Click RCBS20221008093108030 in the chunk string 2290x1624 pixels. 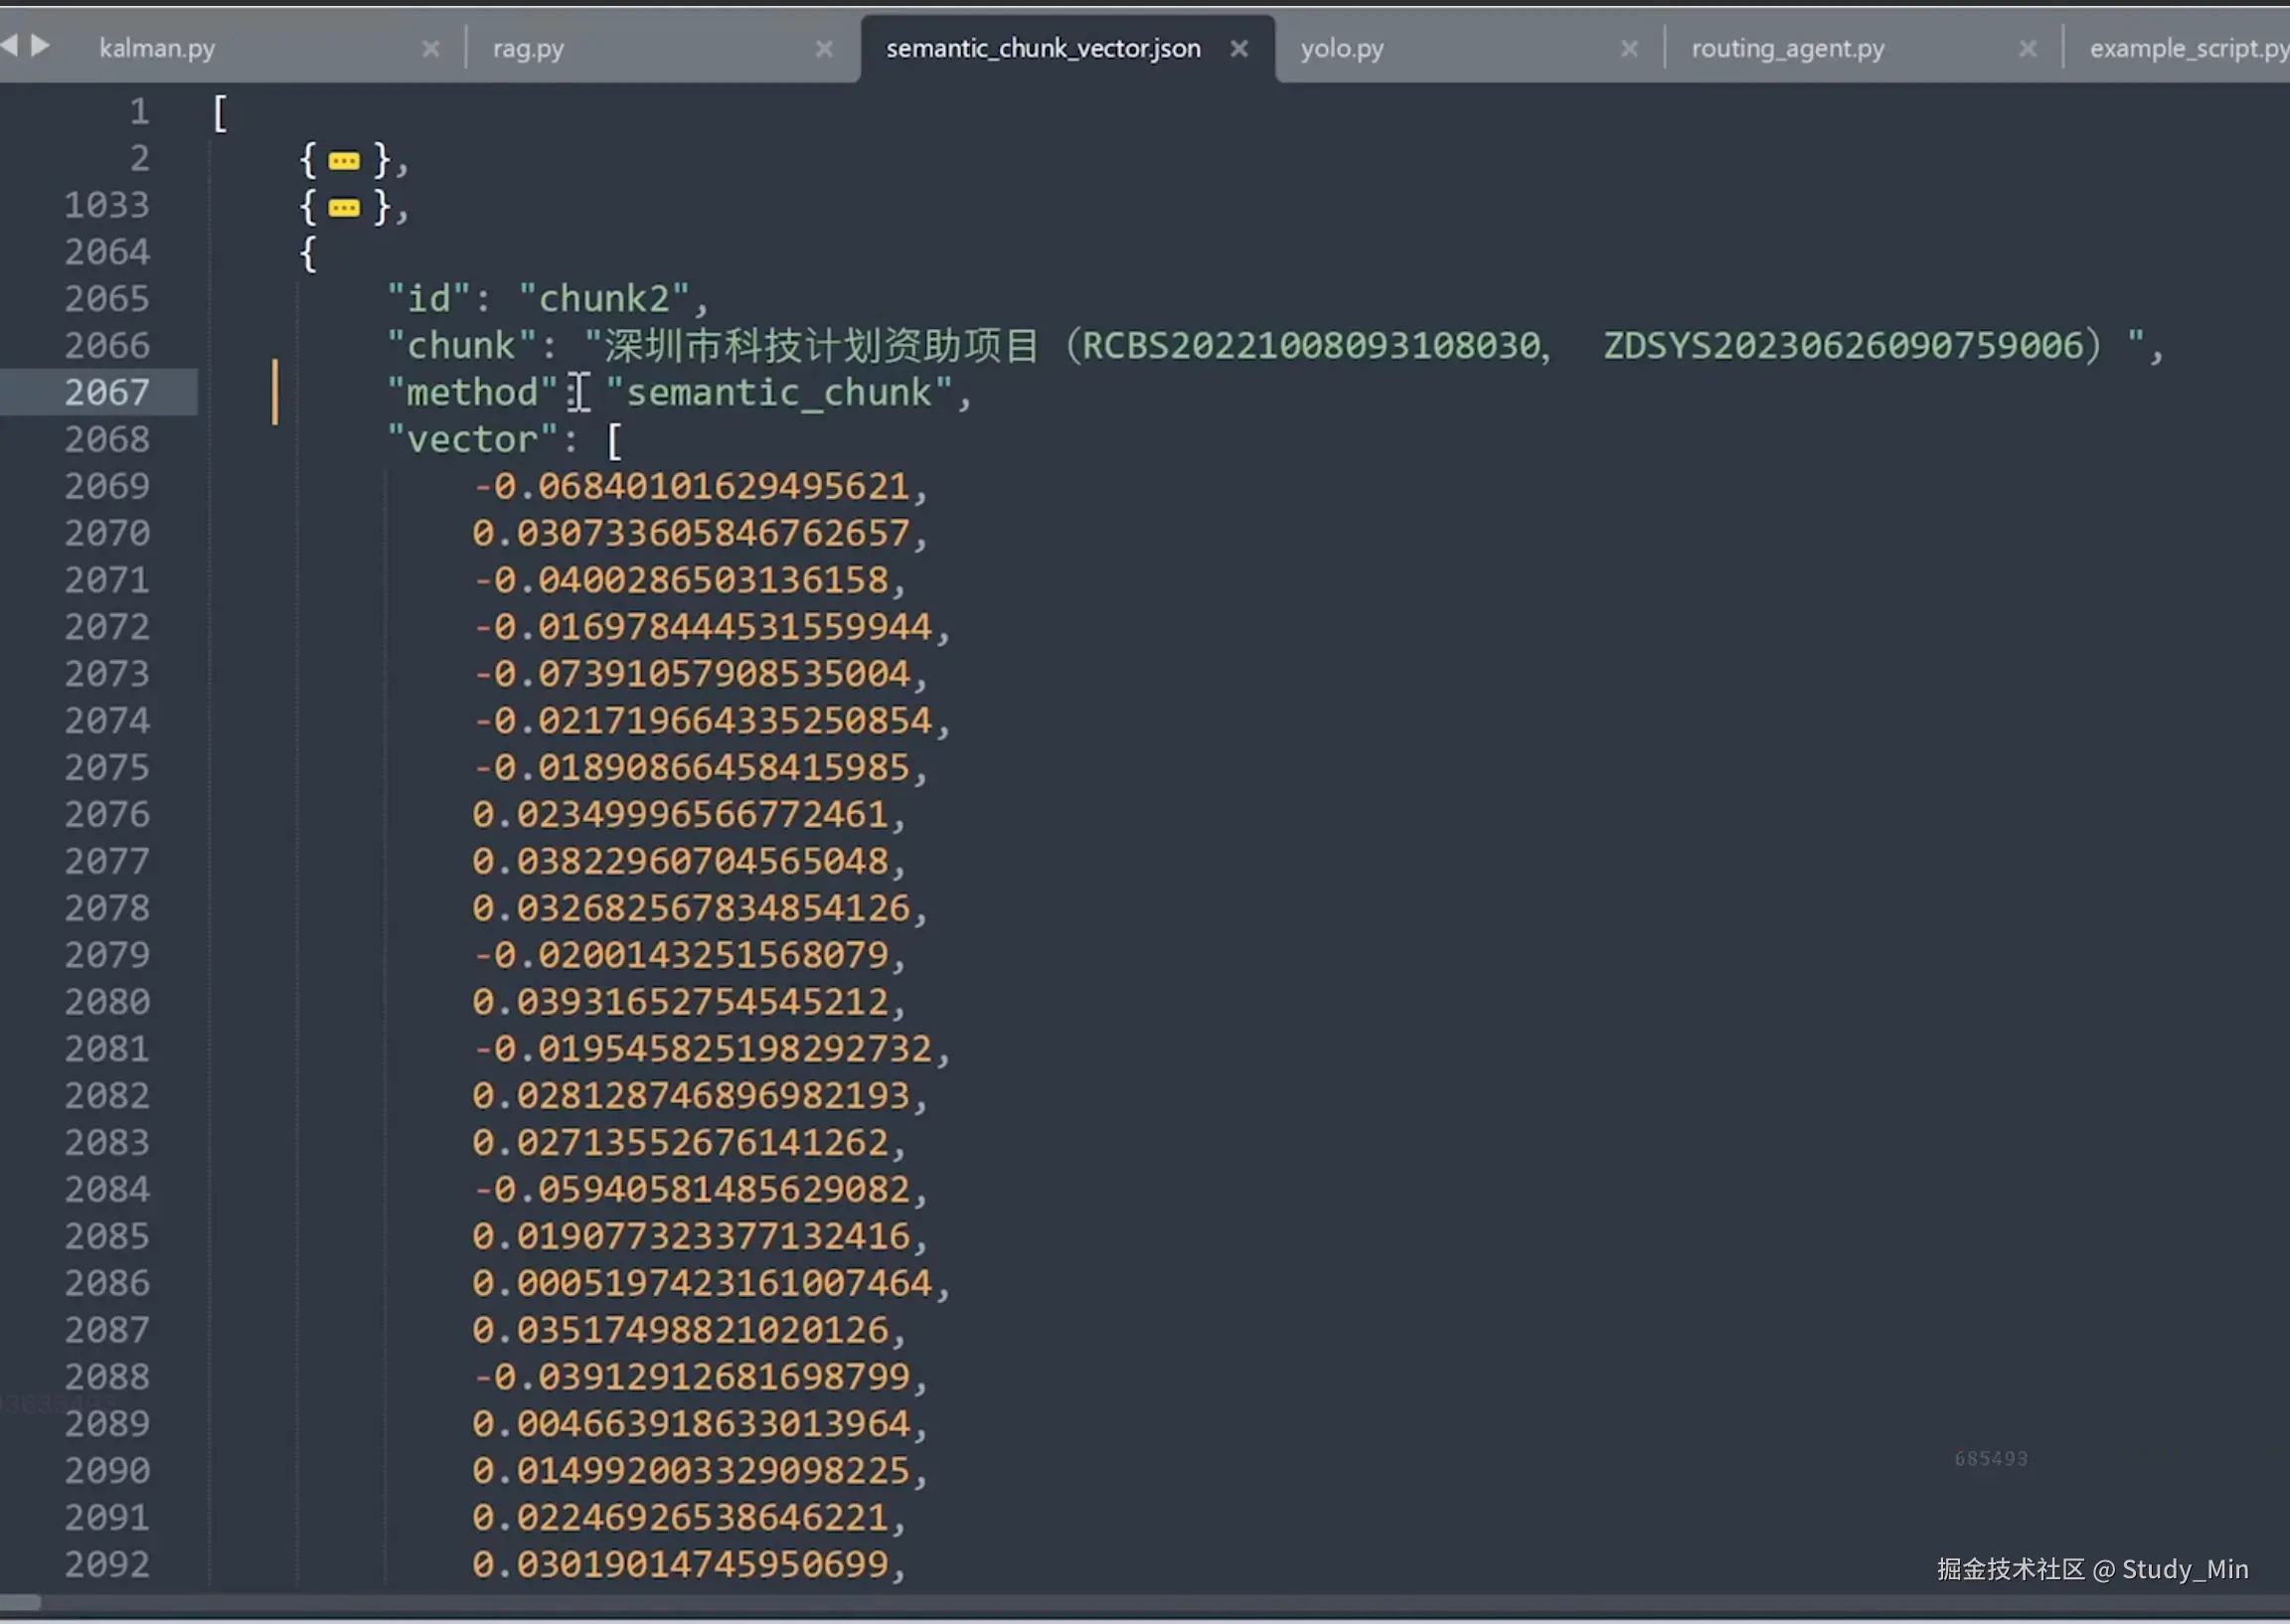pyautogui.click(x=1311, y=345)
